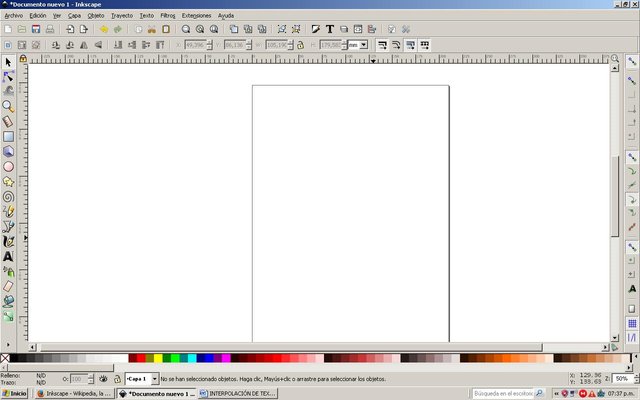
Task: Click the desktop search magnifier button
Action: pos(539,393)
